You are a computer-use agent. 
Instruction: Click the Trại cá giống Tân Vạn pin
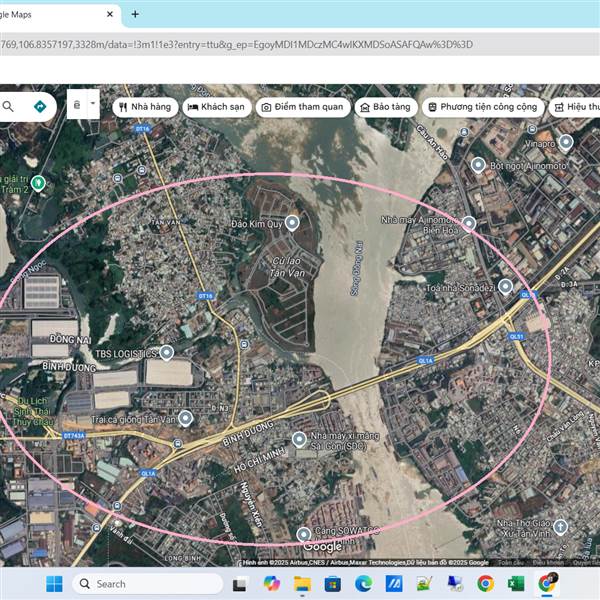click(x=186, y=419)
